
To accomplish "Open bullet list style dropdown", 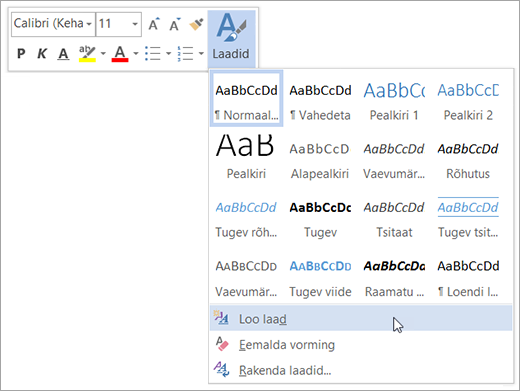I will pos(168,53).
